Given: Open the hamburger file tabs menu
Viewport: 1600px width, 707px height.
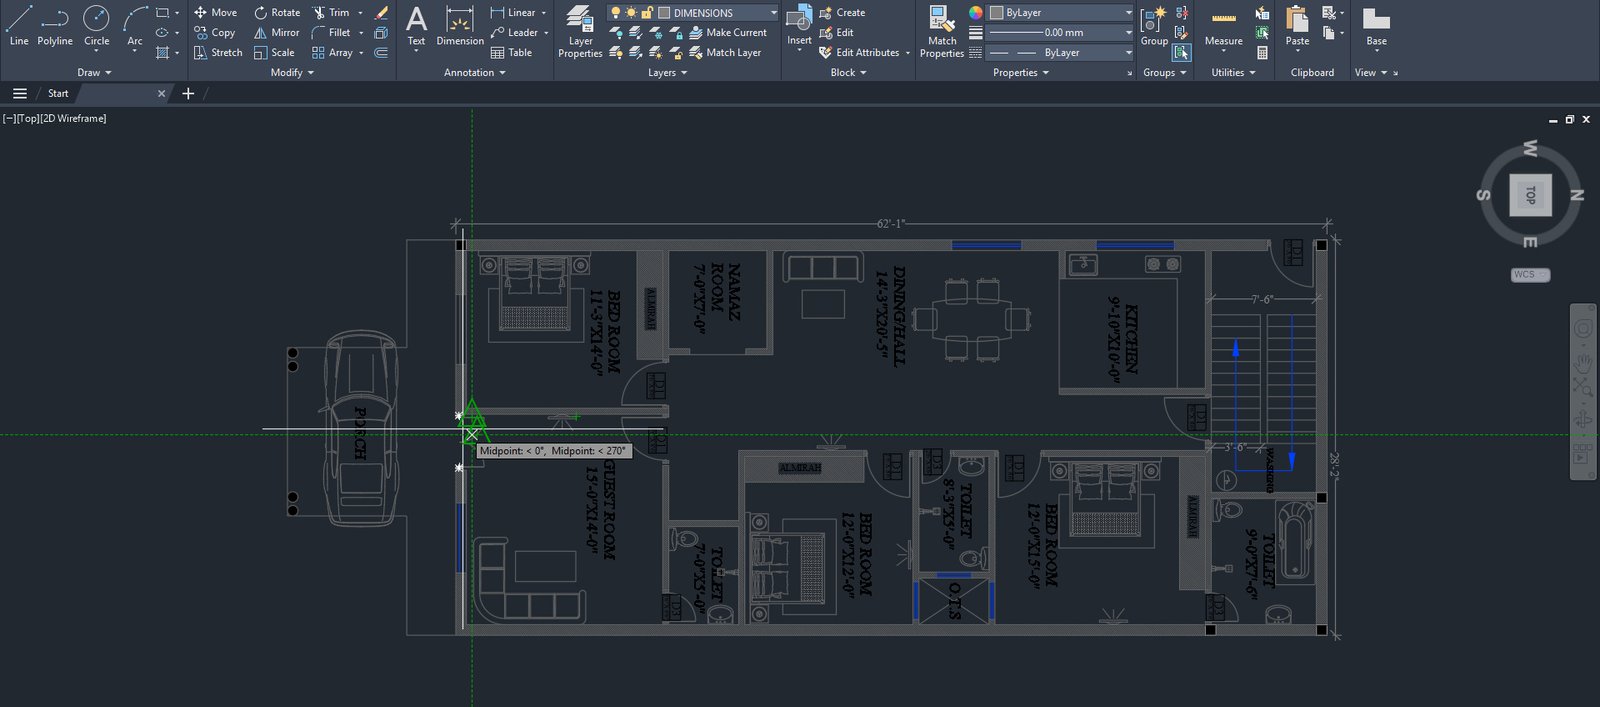Looking at the screenshot, I should tap(19, 93).
